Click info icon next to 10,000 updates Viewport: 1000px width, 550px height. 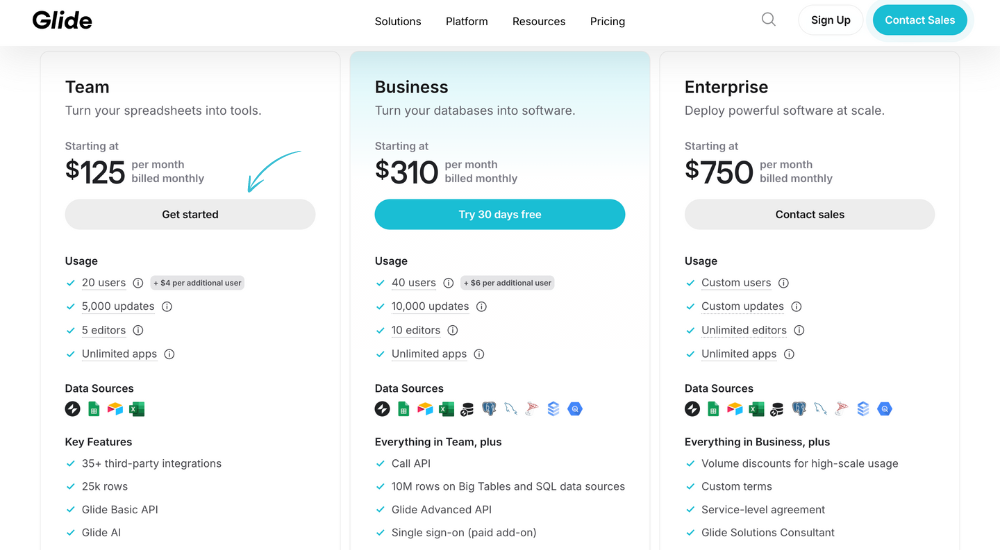click(482, 306)
